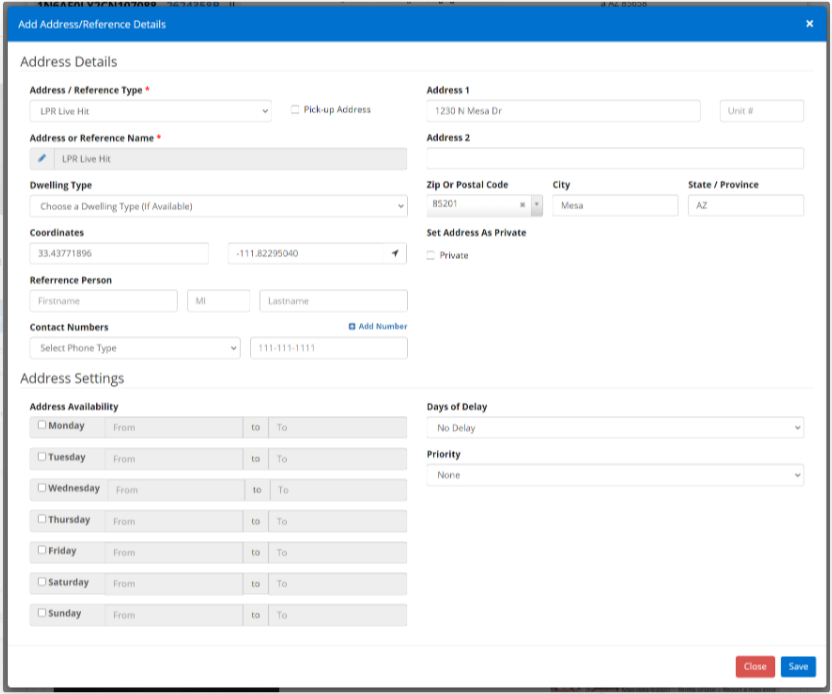Click the Monday From time field
The width and height of the screenshot is (832, 694).
(174, 427)
